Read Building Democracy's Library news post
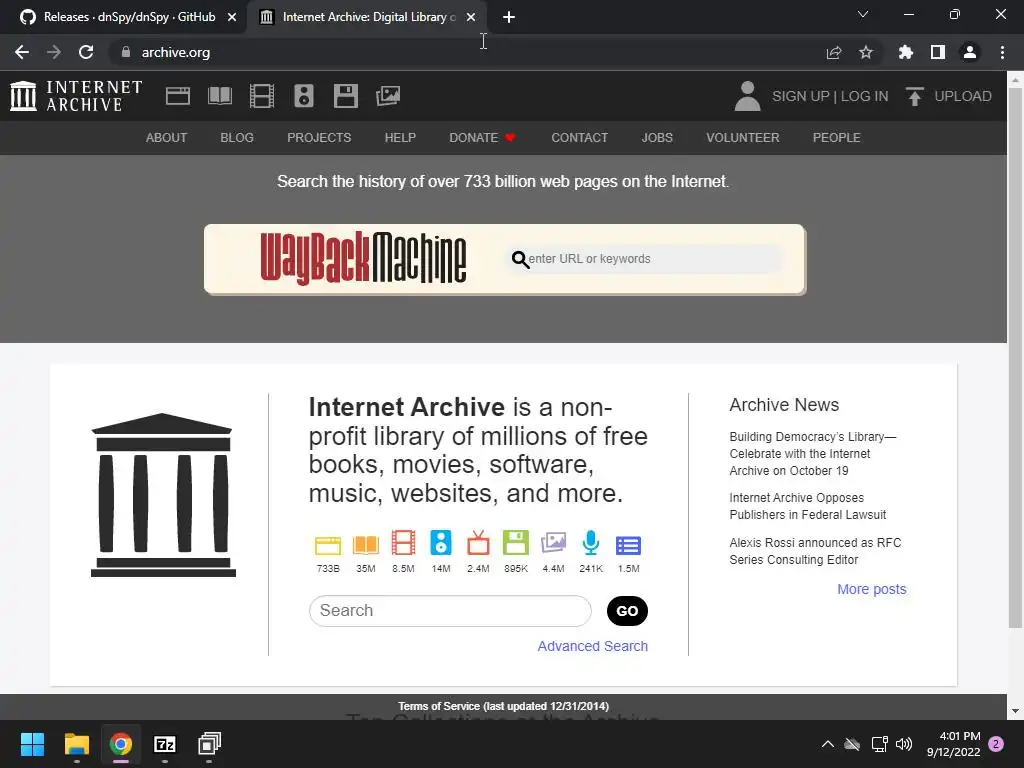1024x768 pixels. (x=812, y=453)
